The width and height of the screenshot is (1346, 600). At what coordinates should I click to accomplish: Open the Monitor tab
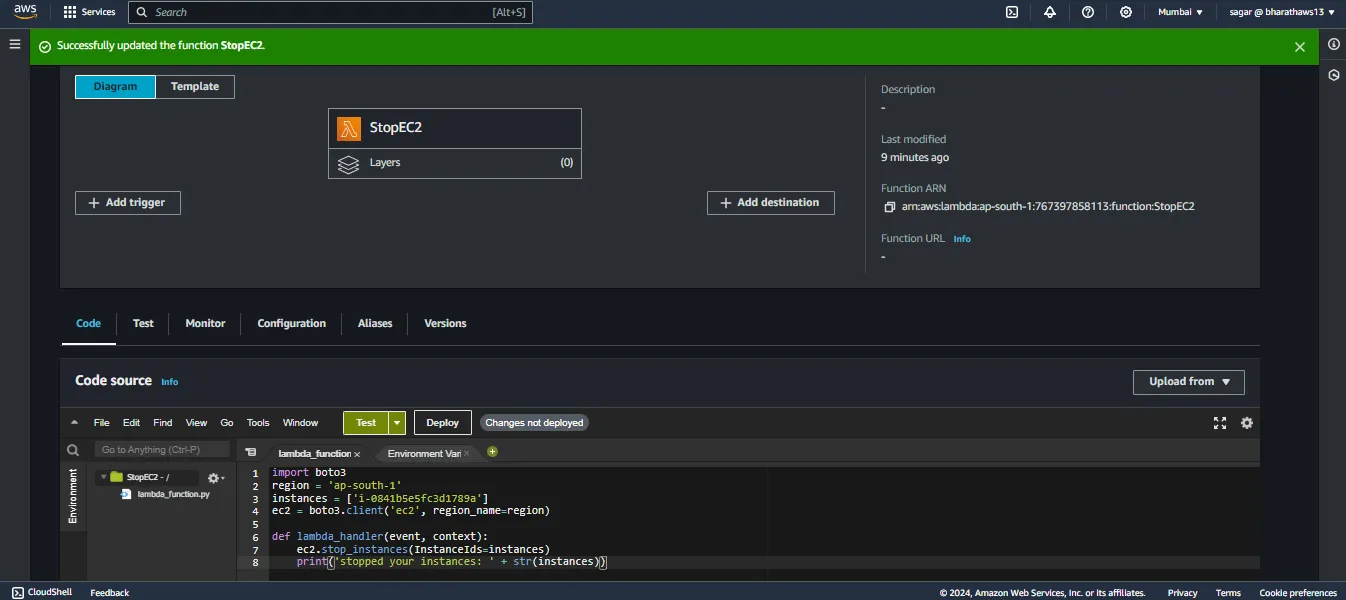[205, 323]
